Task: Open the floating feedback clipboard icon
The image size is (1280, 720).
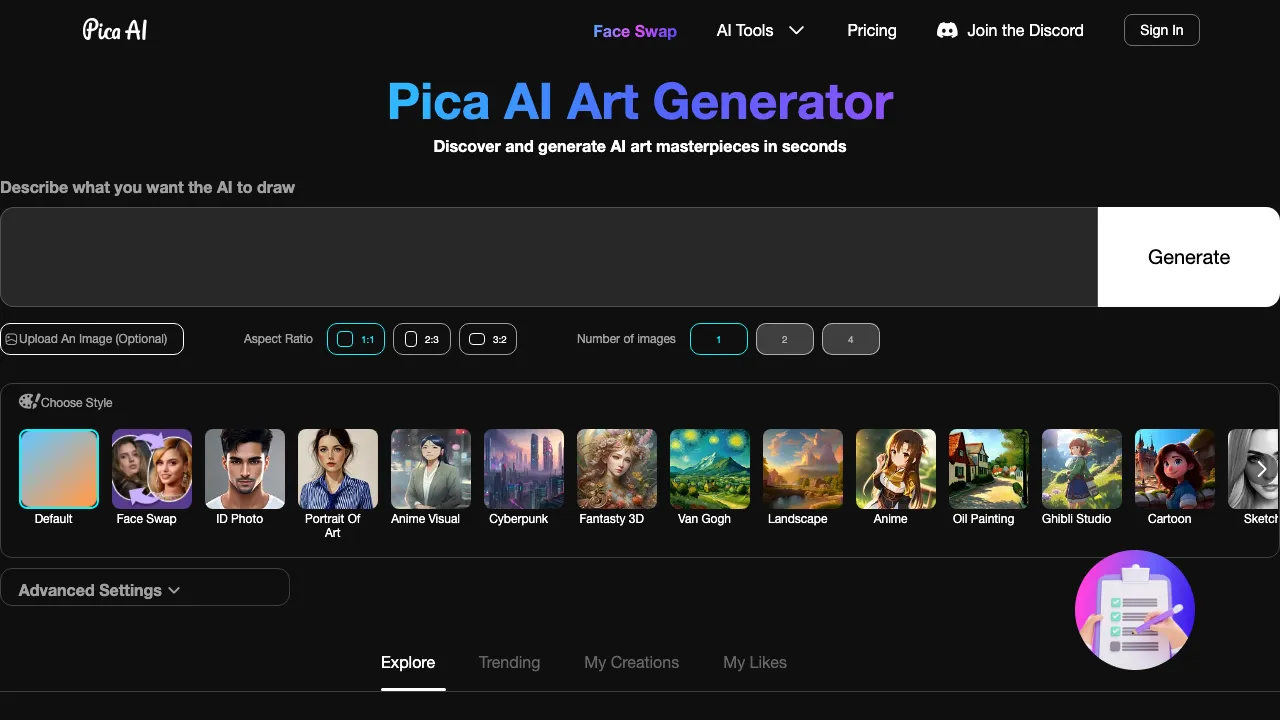Action: pos(1134,609)
